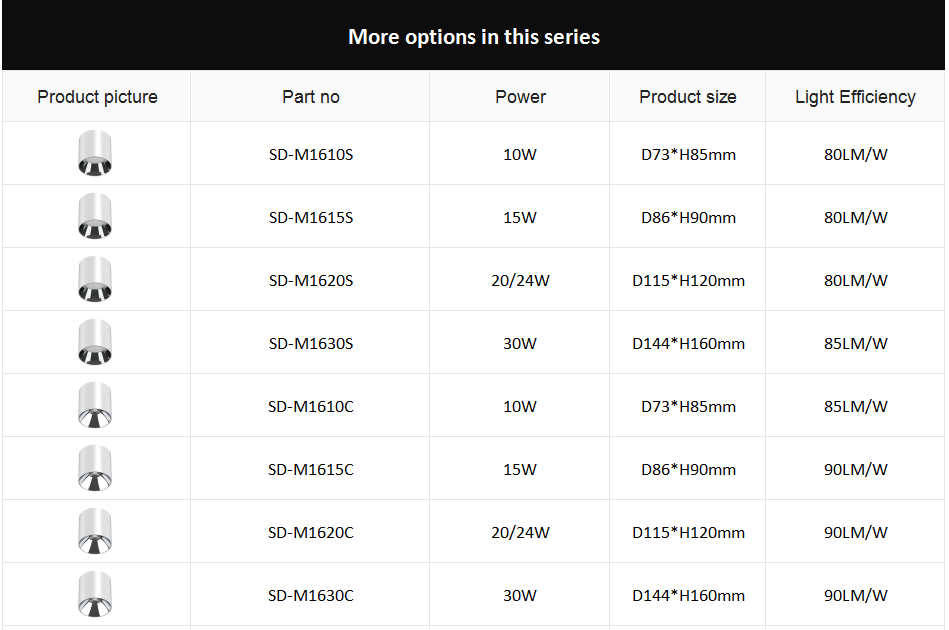Open the SD-M1610S product picture thumbnail
This screenshot has height=630, width=949.
tap(95, 153)
